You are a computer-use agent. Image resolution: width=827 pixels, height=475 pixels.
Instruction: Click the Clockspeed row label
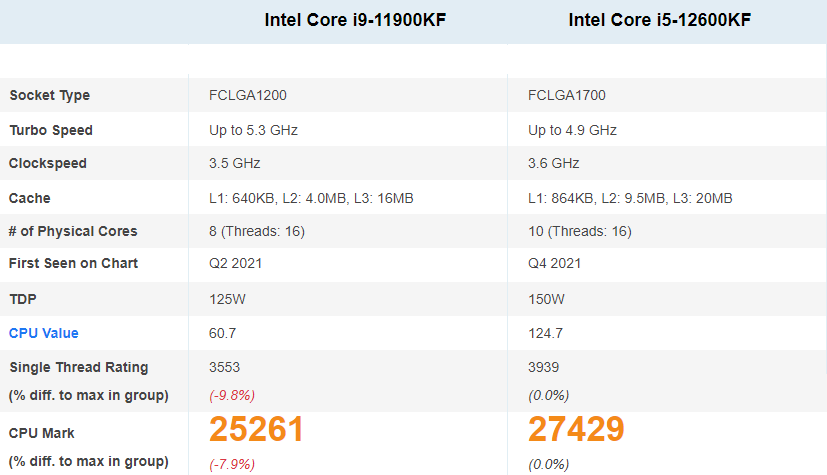pyautogui.click(x=47, y=163)
